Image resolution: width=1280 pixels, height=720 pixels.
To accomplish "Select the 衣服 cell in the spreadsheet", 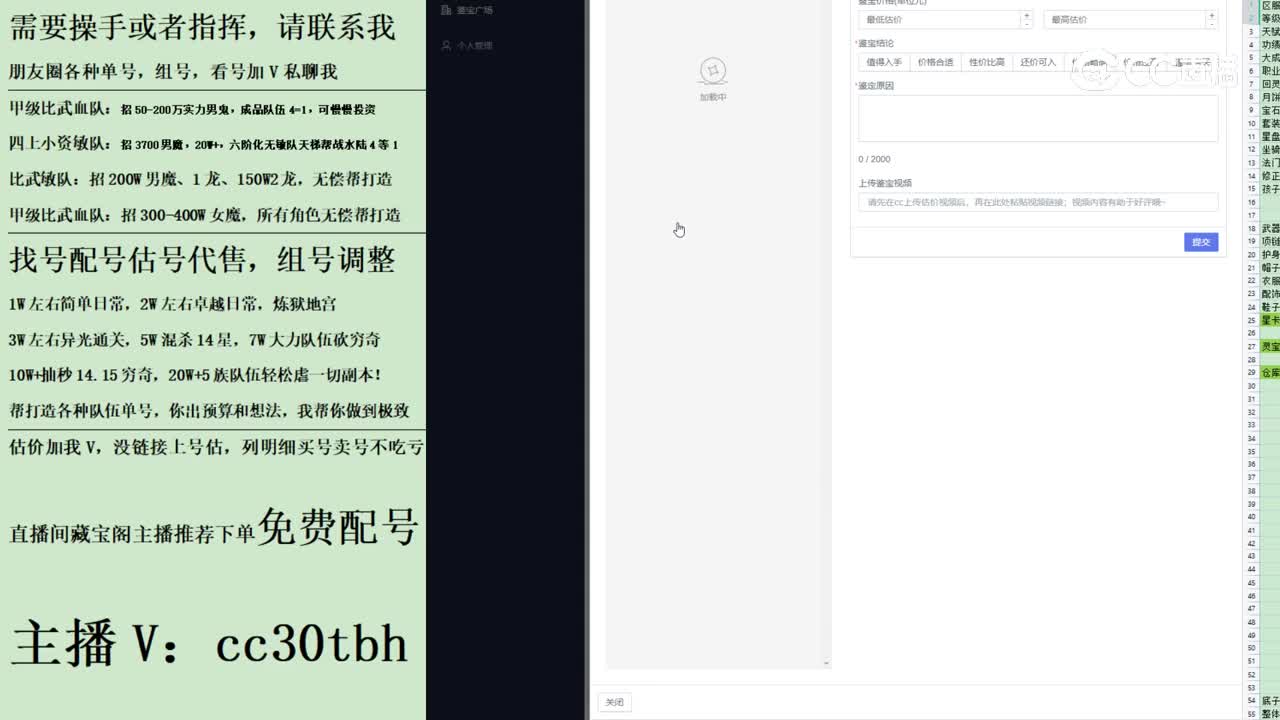I will [1270, 281].
